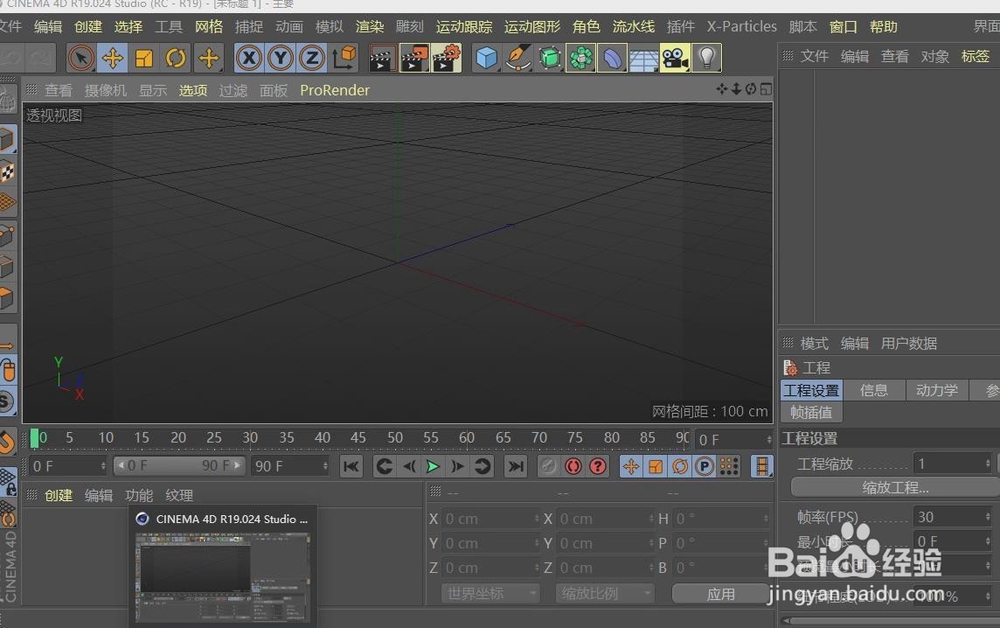The height and width of the screenshot is (628, 1000).
Task: Click the 0 F–90 F preview range bar
Action: [x=179, y=466]
